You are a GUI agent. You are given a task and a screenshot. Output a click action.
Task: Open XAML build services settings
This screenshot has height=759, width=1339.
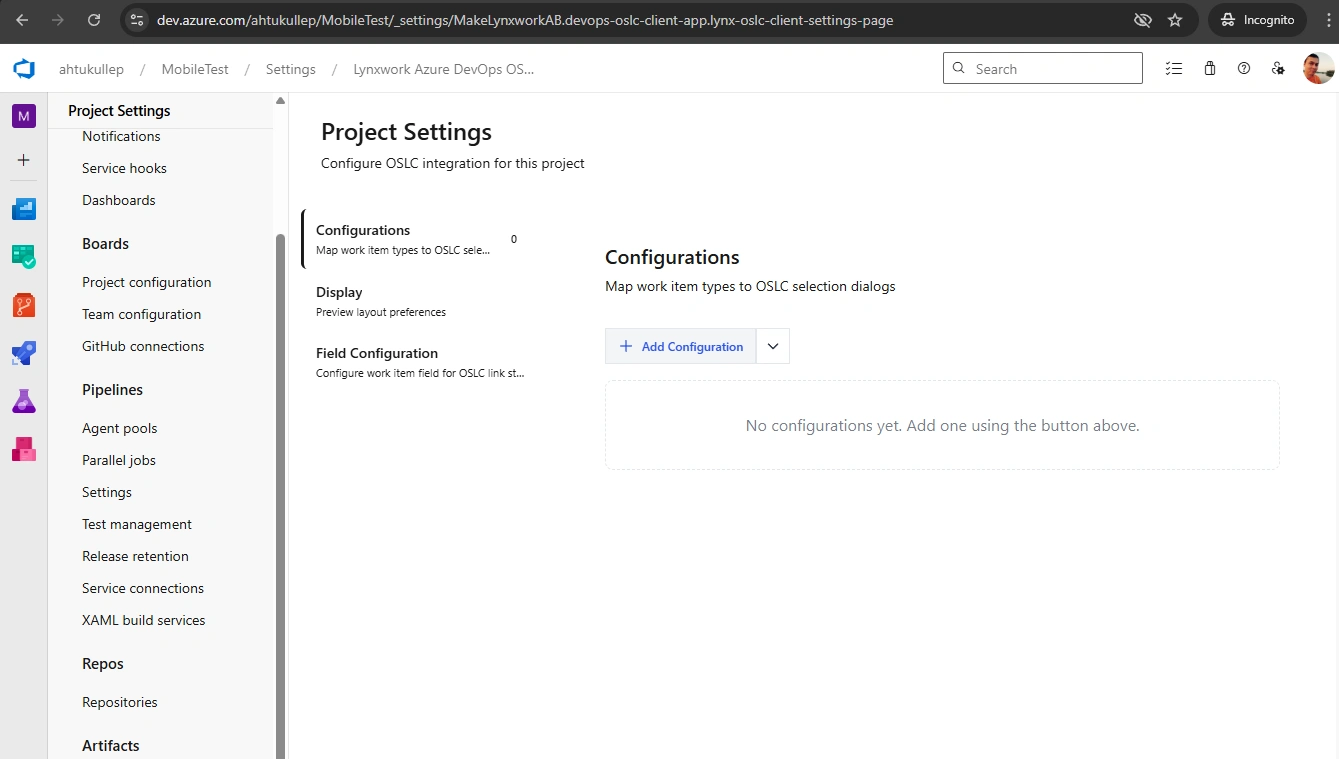tap(144, 620)
